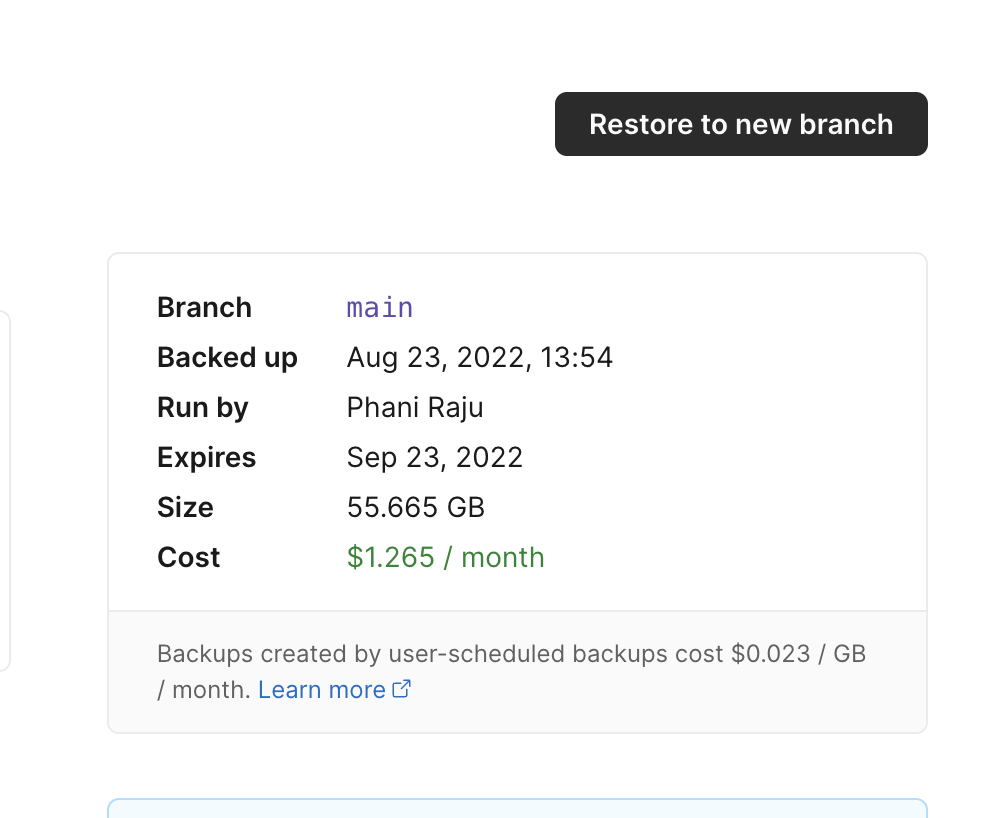The image size is (1000, 818).
Task: Click the Backed up row label
Action: pyautogui.click(x=226, y=357)
